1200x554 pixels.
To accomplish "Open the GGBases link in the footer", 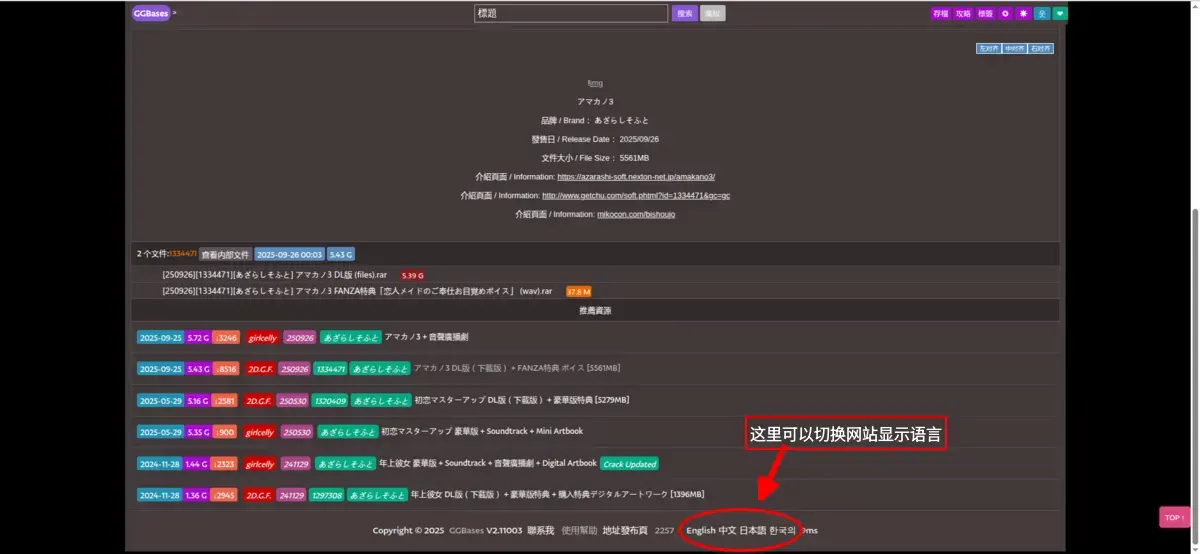I will click(x=465, y=530).
